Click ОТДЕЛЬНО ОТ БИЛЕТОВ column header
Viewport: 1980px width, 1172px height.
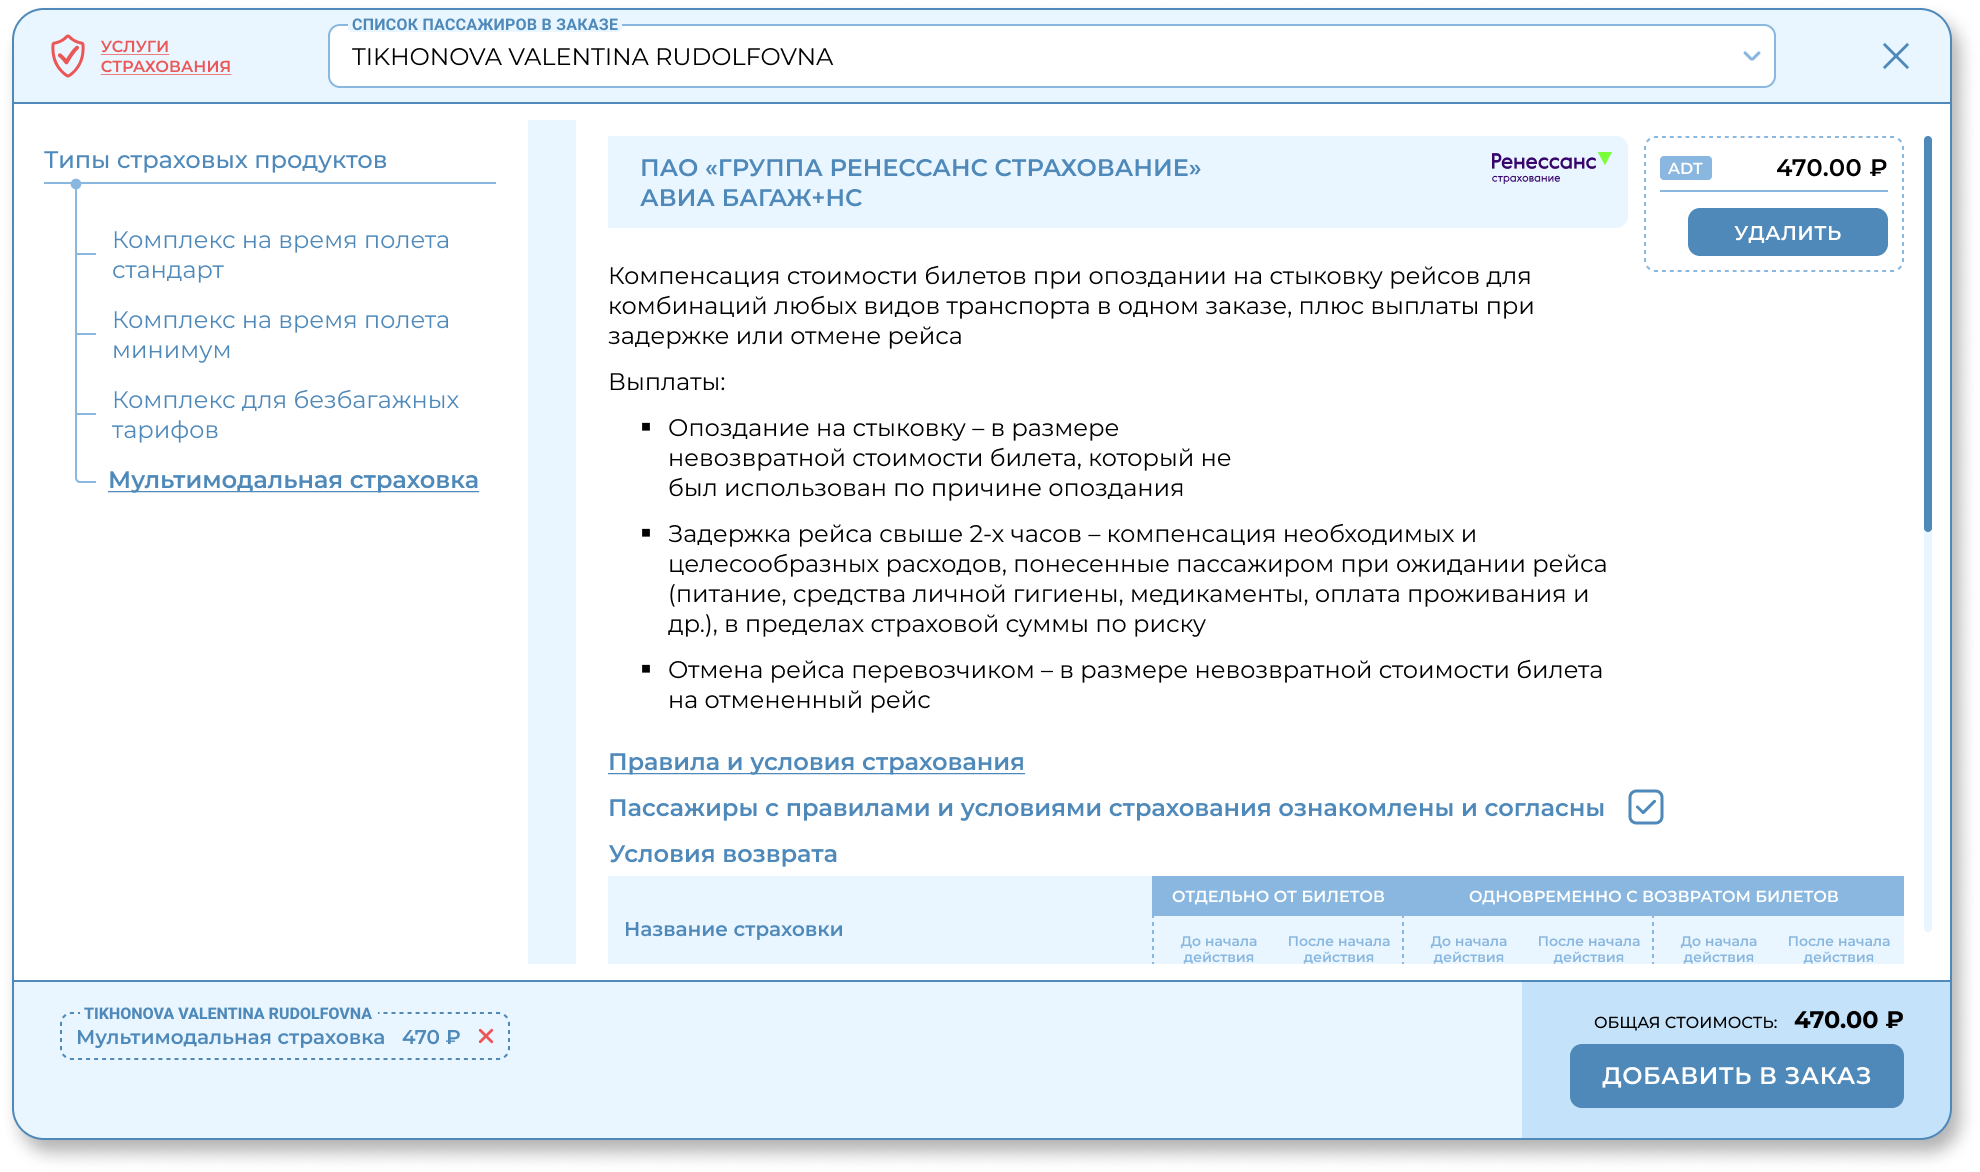(1277, 896)
